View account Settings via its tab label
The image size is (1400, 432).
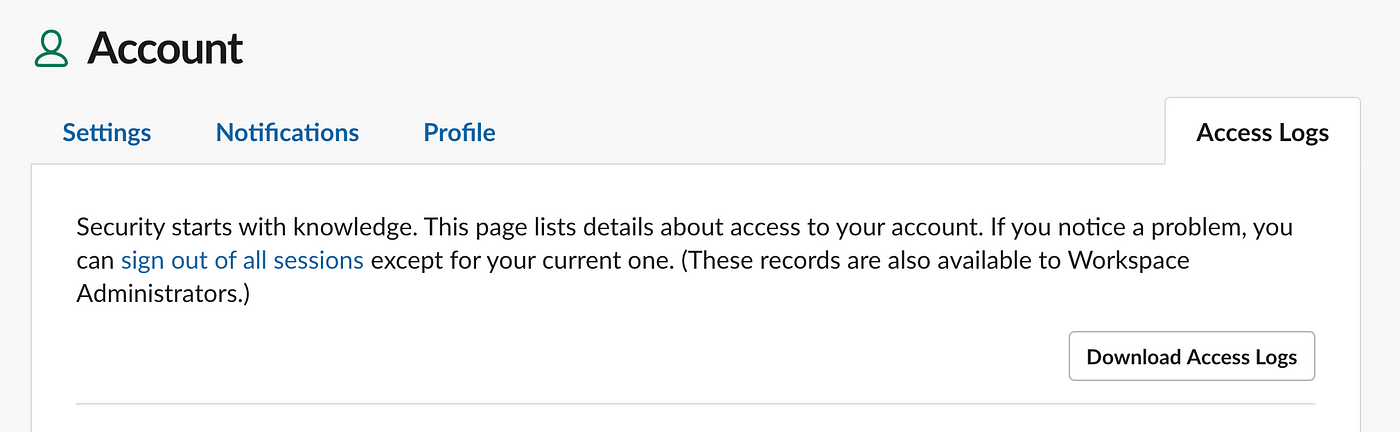pos(107,132)
